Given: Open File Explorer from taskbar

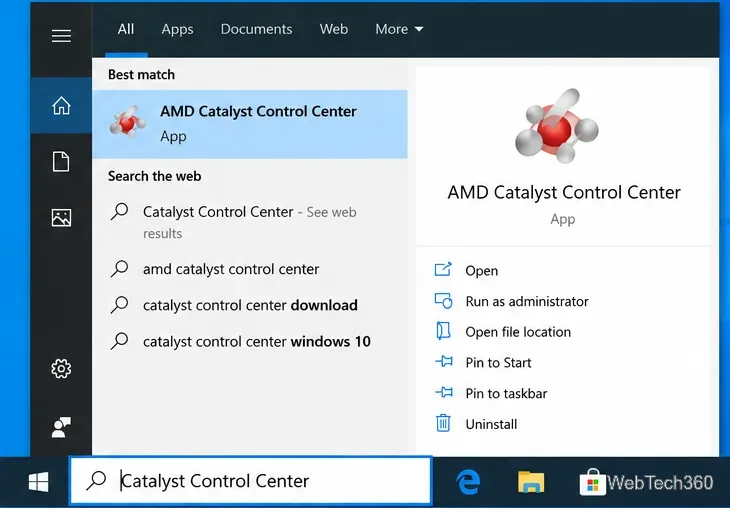Looking at the screenshot, I should [531, 482].
